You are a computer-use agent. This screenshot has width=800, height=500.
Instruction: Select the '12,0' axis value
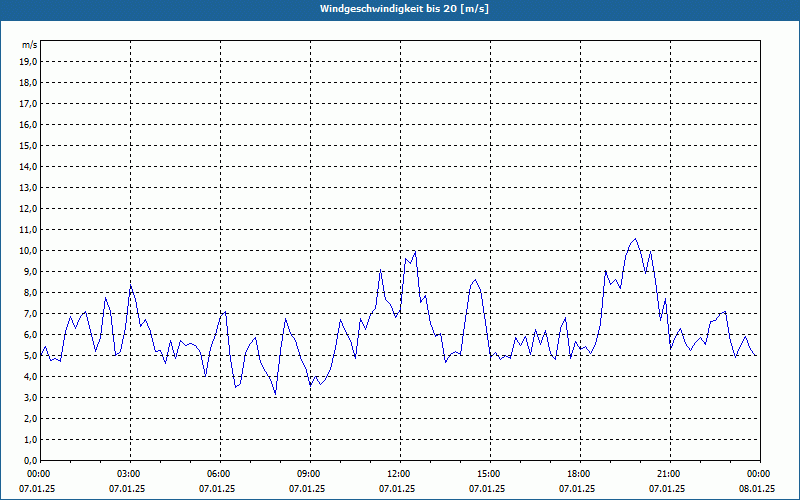coord(29,209)
